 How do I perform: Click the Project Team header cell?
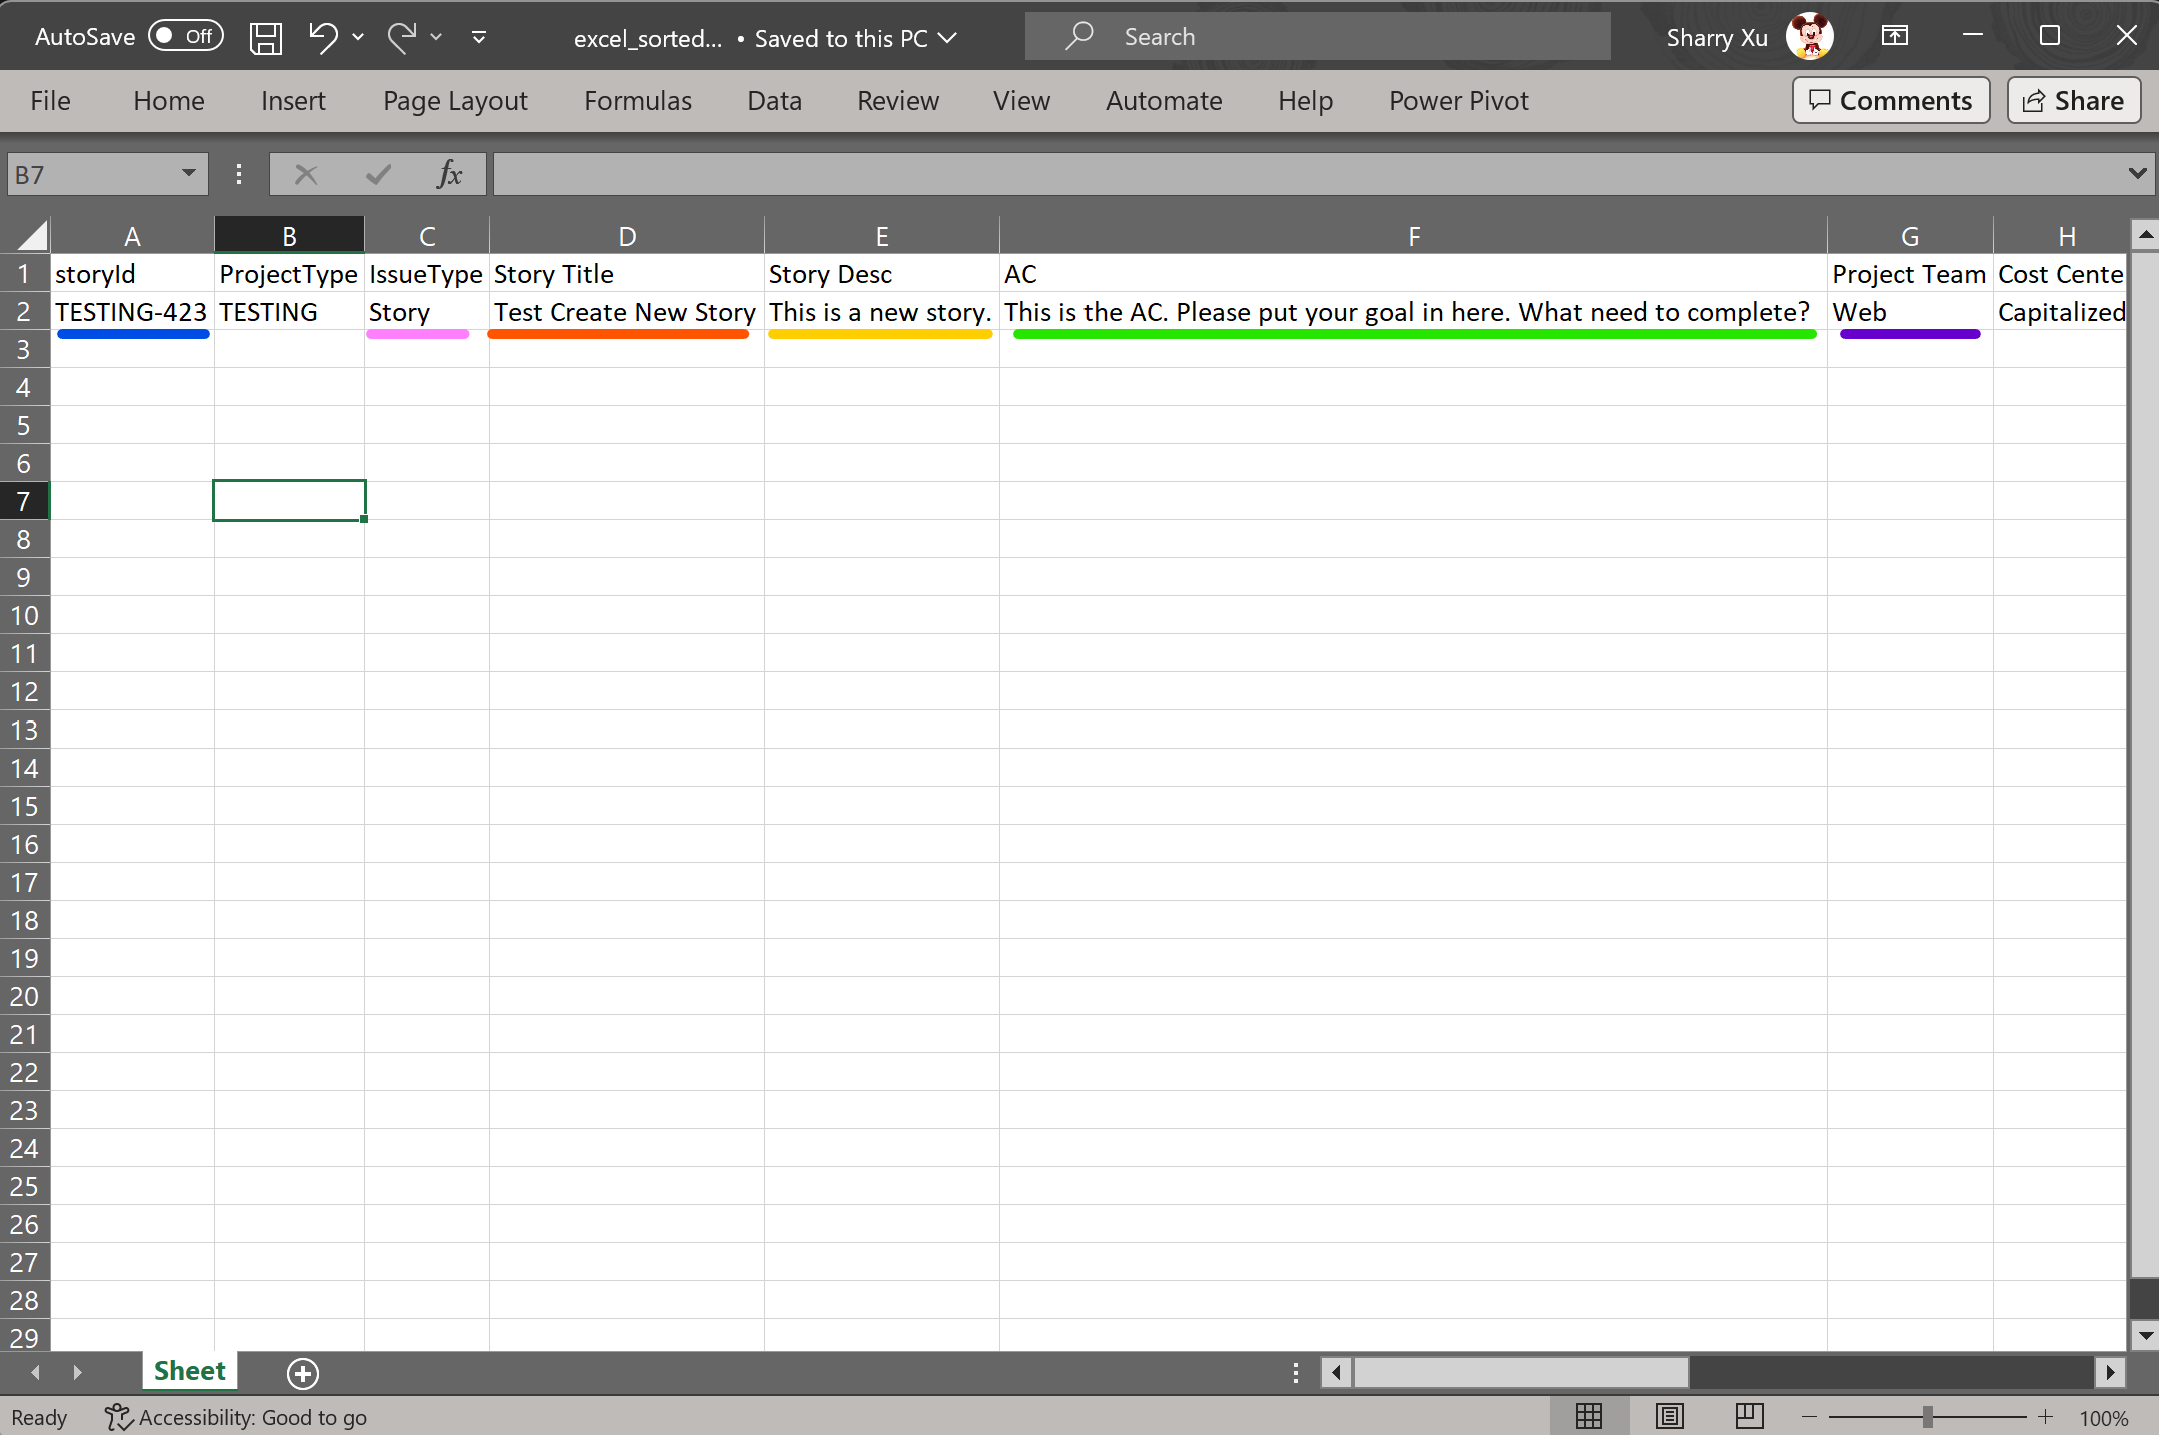point(1910,274)
